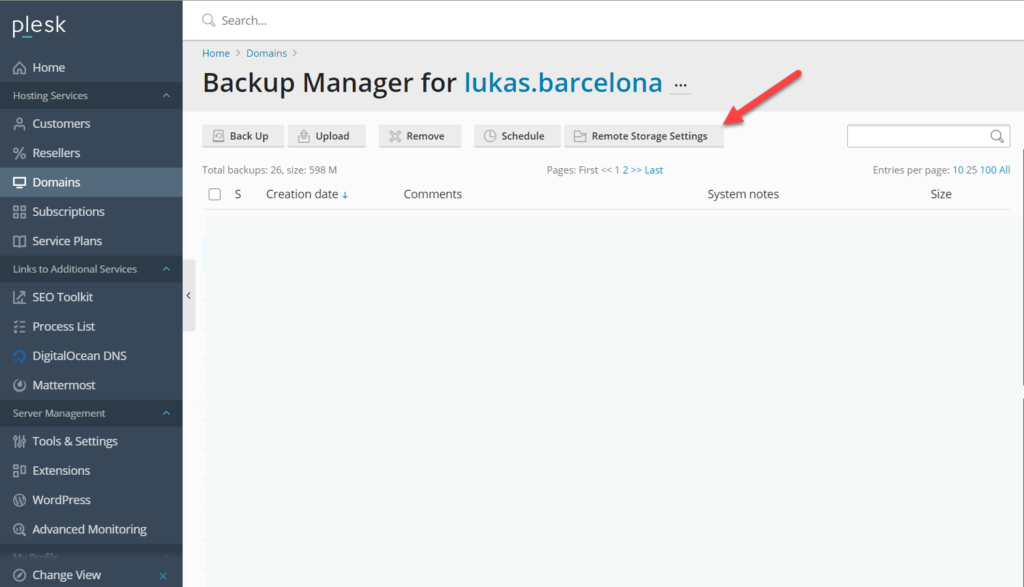
Task: Click the Back Up button icon
Action: tap(219, 136)
